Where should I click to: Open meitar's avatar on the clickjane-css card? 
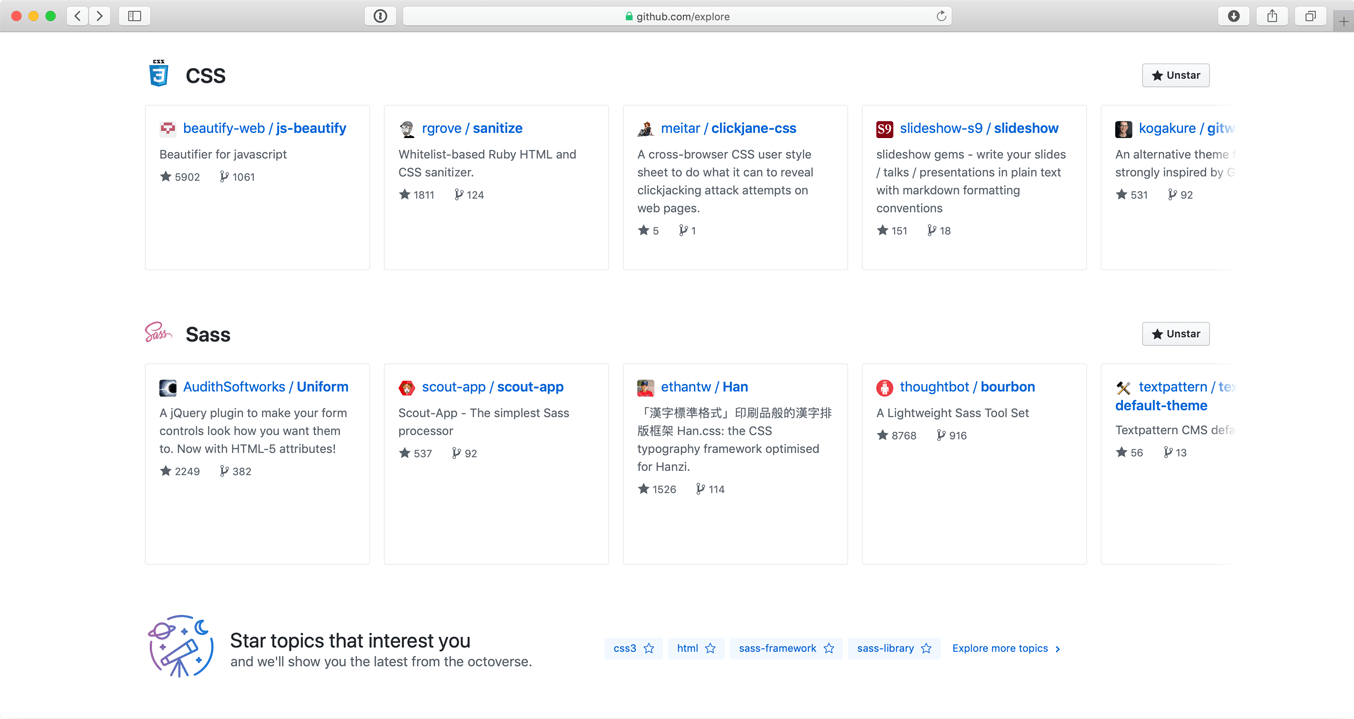[x=645, y=128]
